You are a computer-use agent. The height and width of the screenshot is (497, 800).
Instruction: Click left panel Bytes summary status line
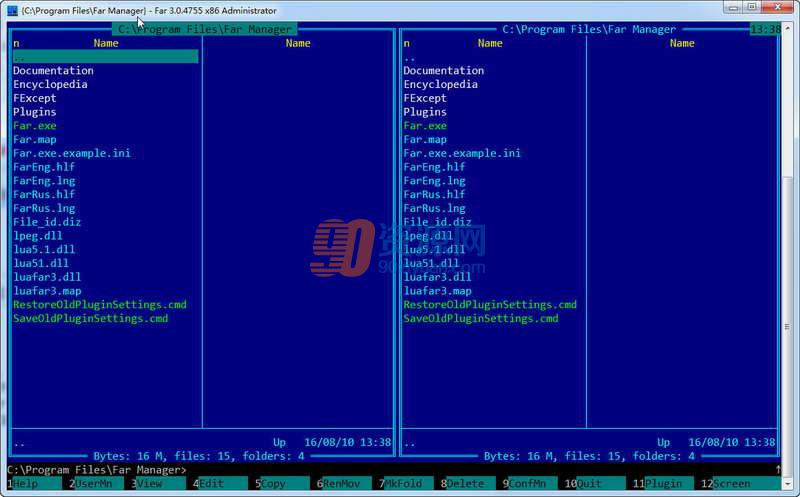199,456
